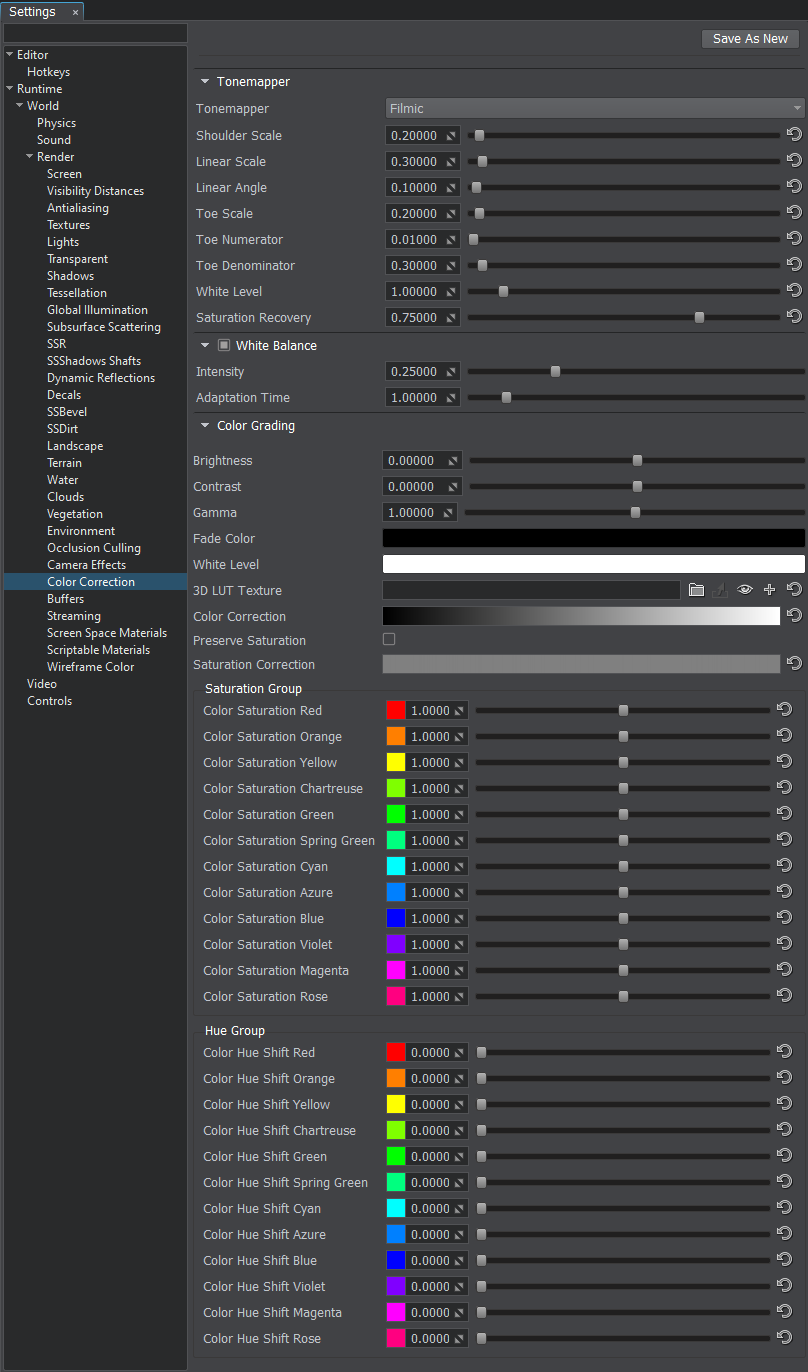Reset the Toe Scale value
The height and width of the screenshot is (1372, 808).
pos(794,213)
